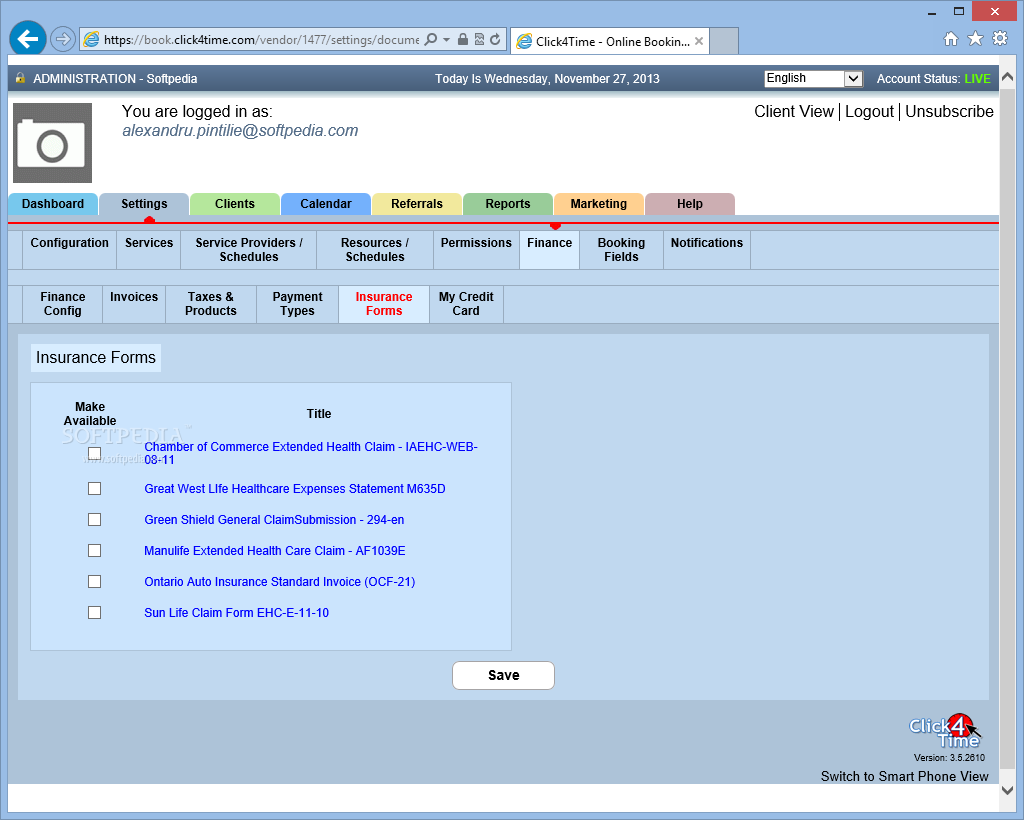Screen dimensions: 1024x820
Task: Open Green Shield General ClaimSubmission link
Action: pyautogui.click(x=274, y=520)
